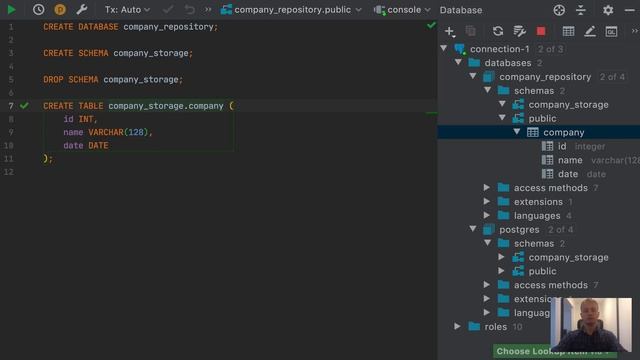Jump to query console icon
Image resolution: width=640 pixels, height=360 pixels.
[611, 31]
